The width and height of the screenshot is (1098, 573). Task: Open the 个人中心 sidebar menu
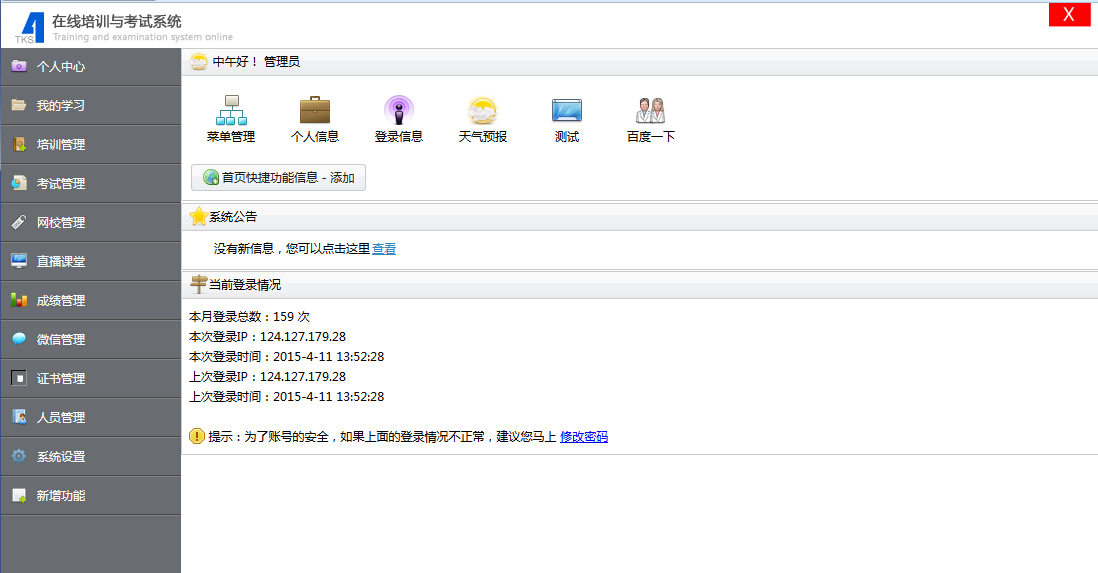pyautogui.click(x=91, y=67)
